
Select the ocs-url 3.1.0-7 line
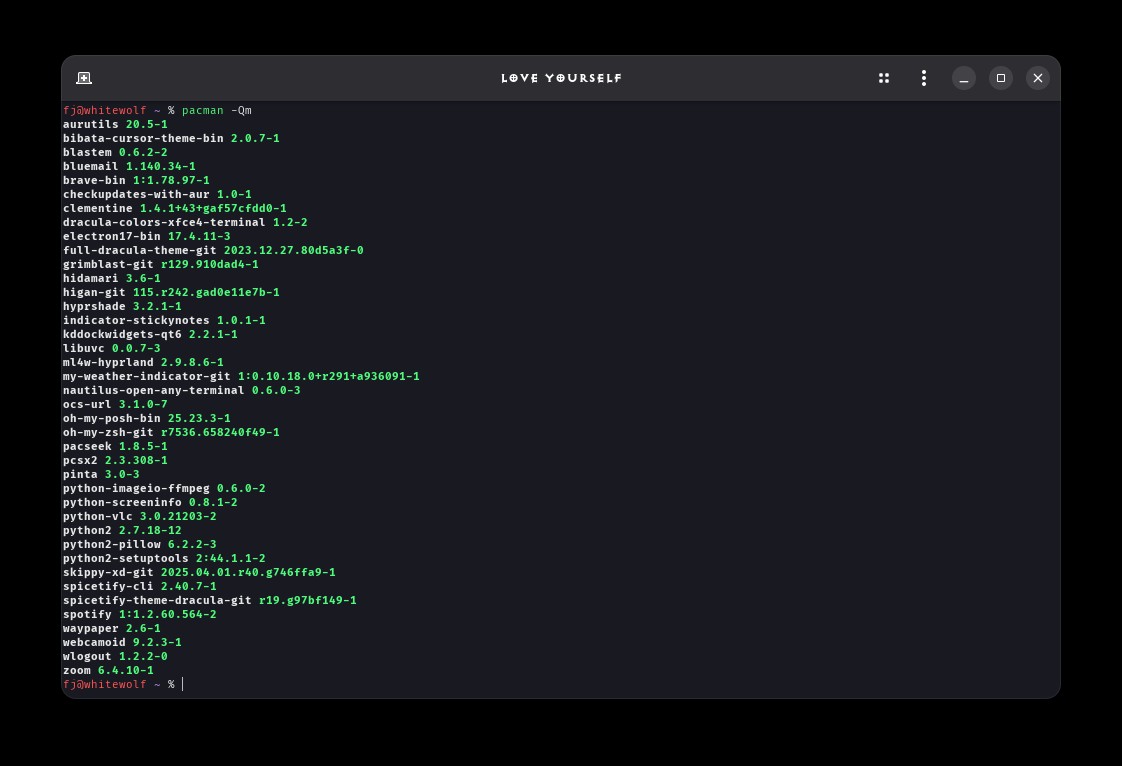point(115,404)
